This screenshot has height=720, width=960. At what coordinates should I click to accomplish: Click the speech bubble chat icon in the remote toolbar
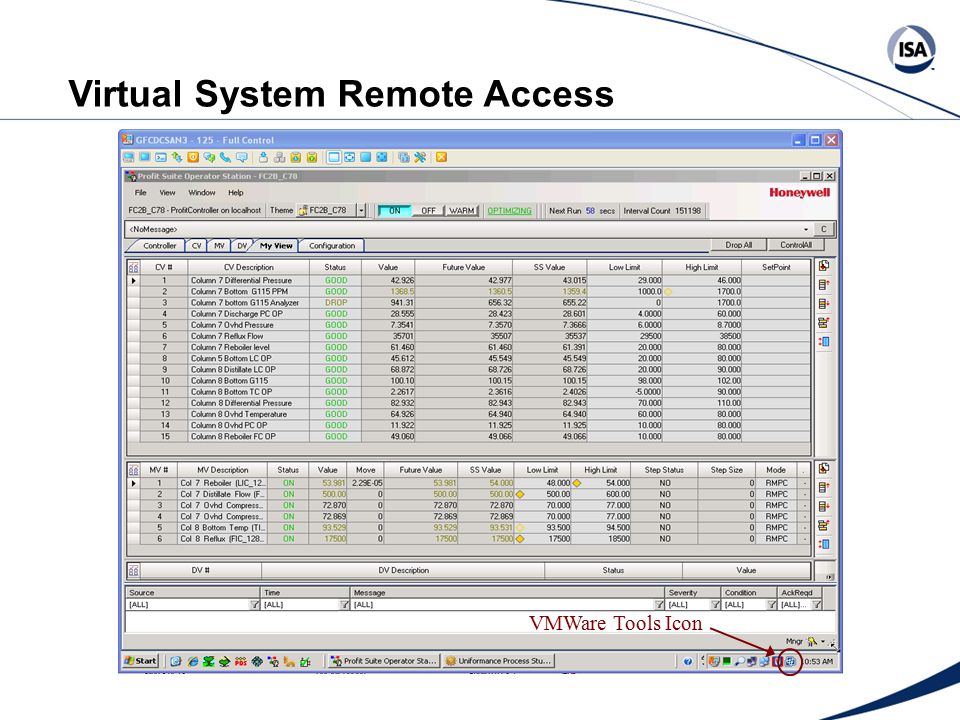(242, 157)
